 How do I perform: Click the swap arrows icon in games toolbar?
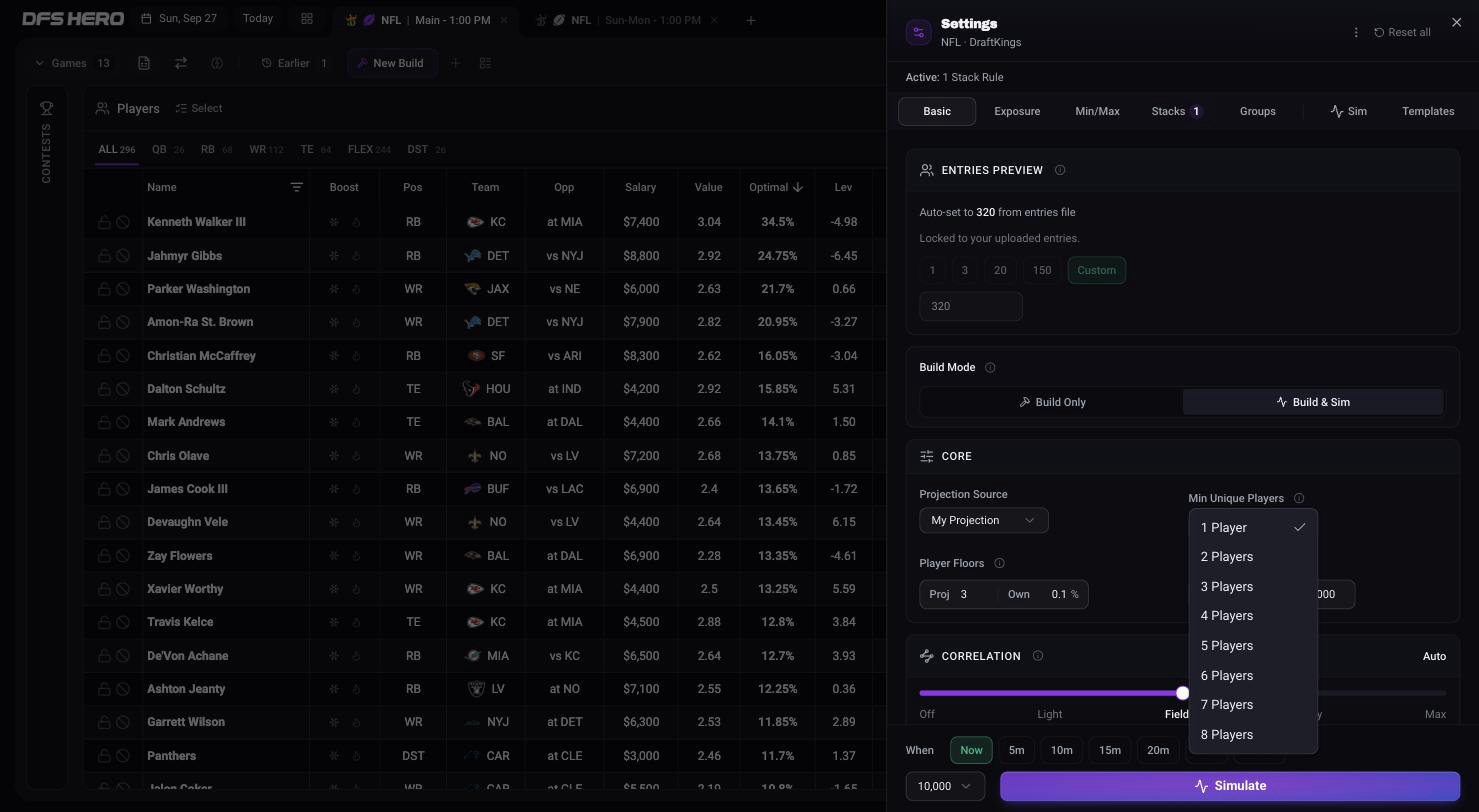pyautogui.click(x=181, y=63)
